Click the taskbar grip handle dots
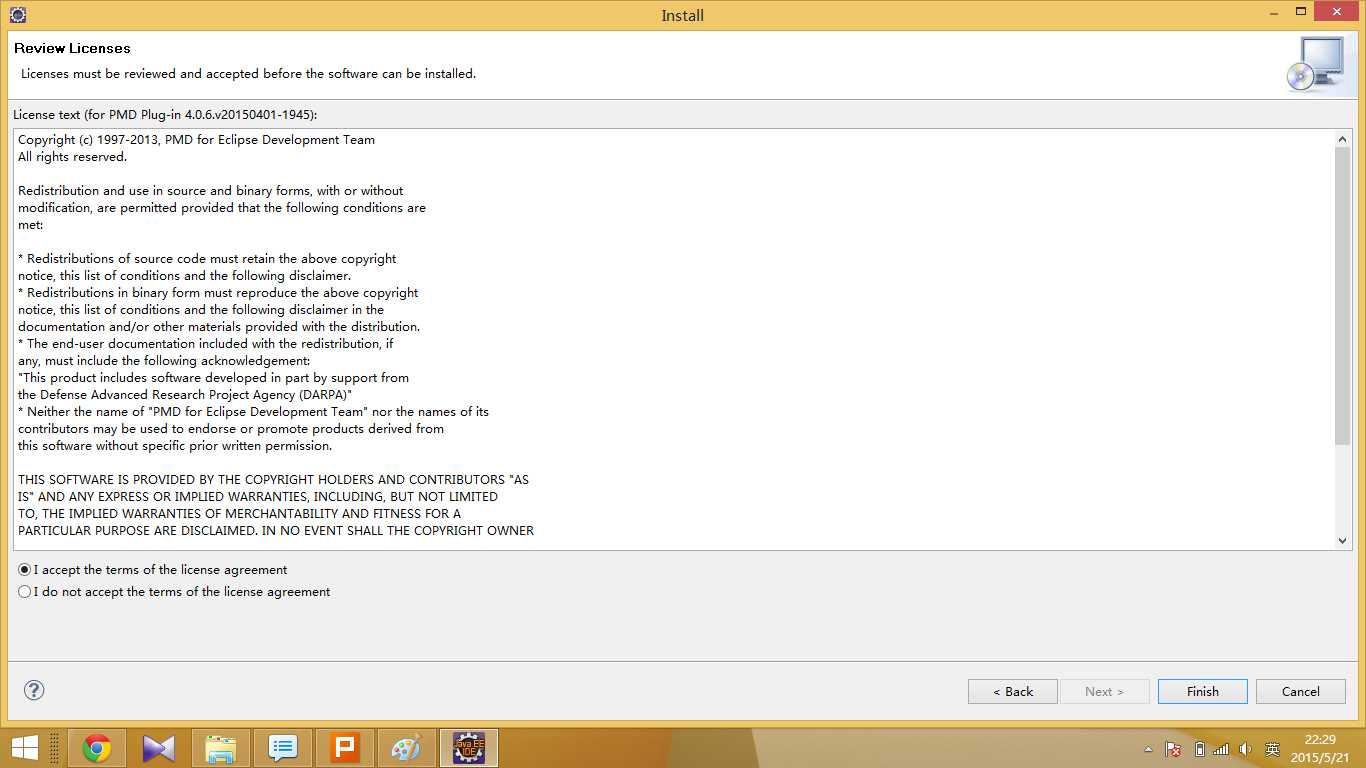1366x768 pixels. click(x=54, y=748)
